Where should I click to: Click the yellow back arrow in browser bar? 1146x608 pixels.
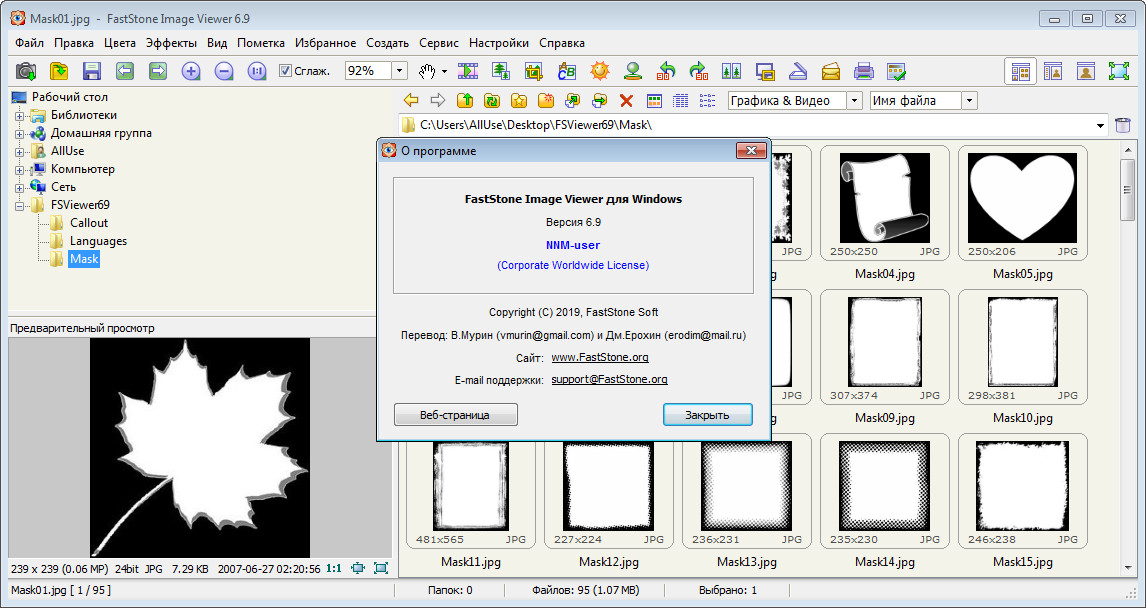tap(411, 101)
